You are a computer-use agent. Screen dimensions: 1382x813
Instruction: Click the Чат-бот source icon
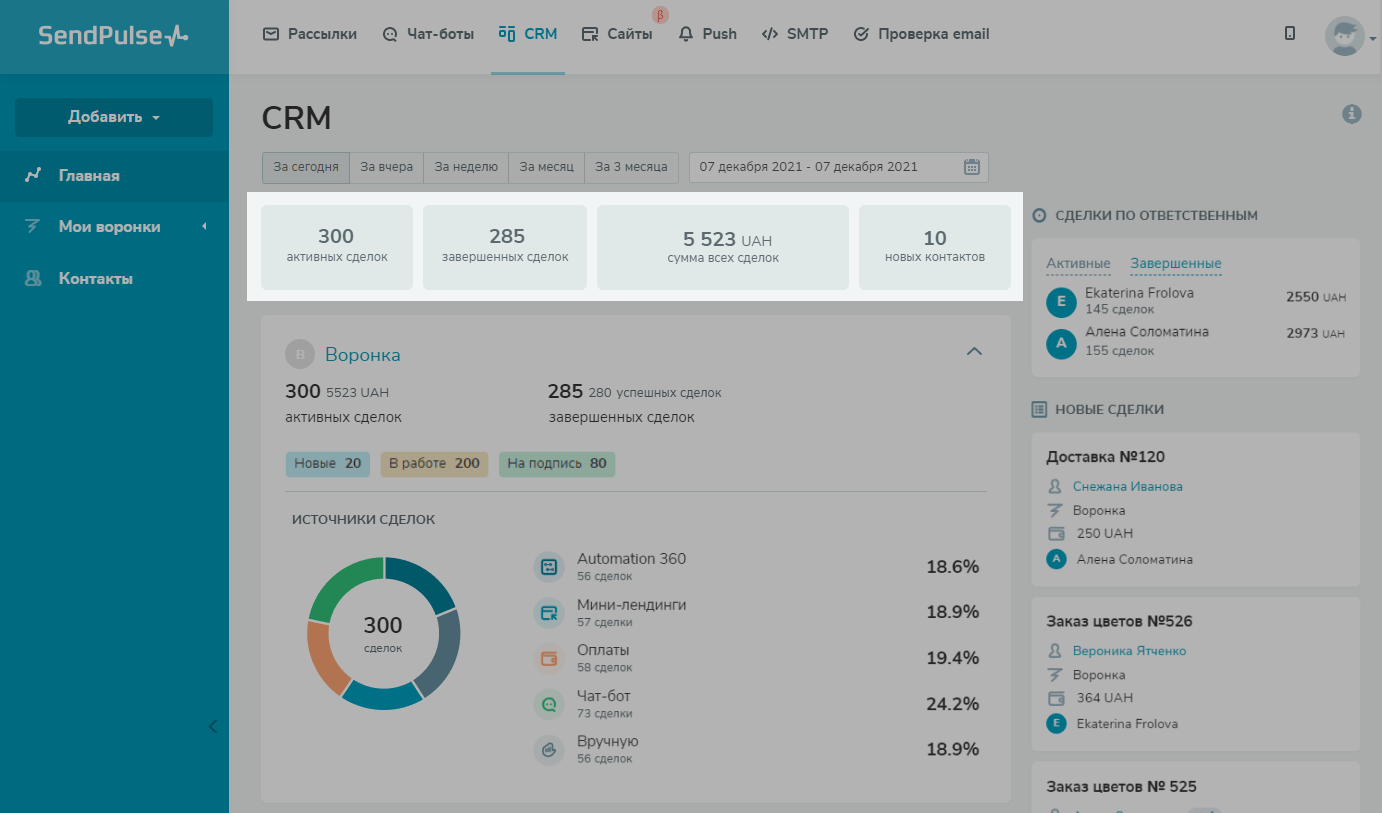(549, 704)
